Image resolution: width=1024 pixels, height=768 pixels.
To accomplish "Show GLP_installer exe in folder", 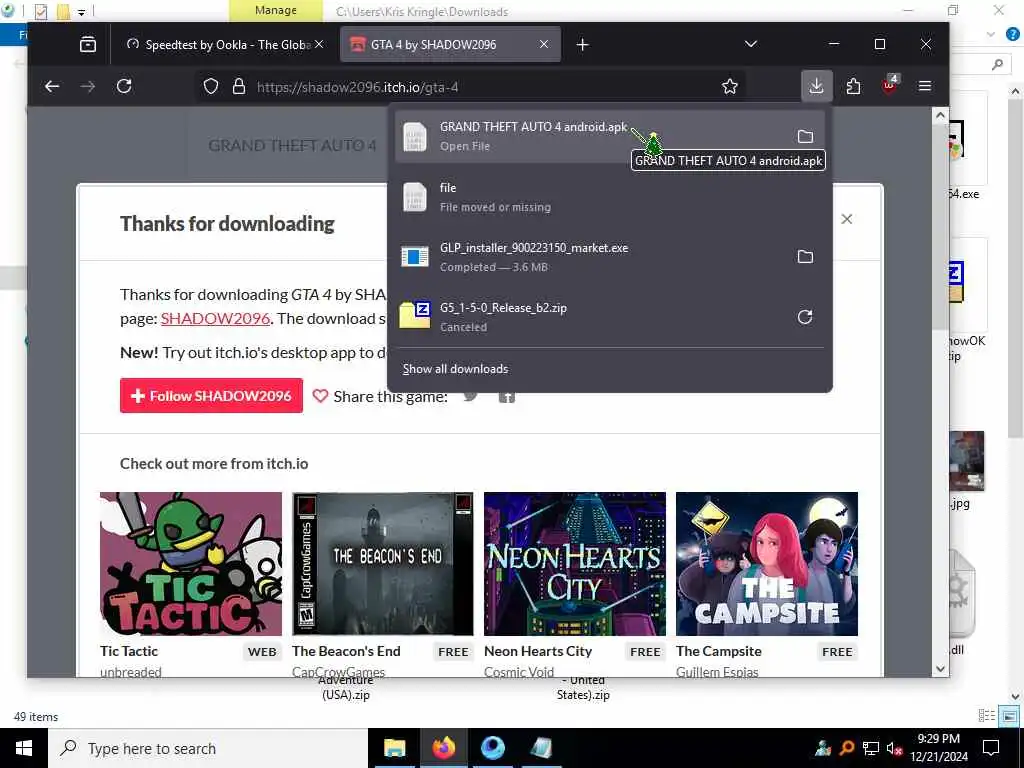I will (805, 257).
